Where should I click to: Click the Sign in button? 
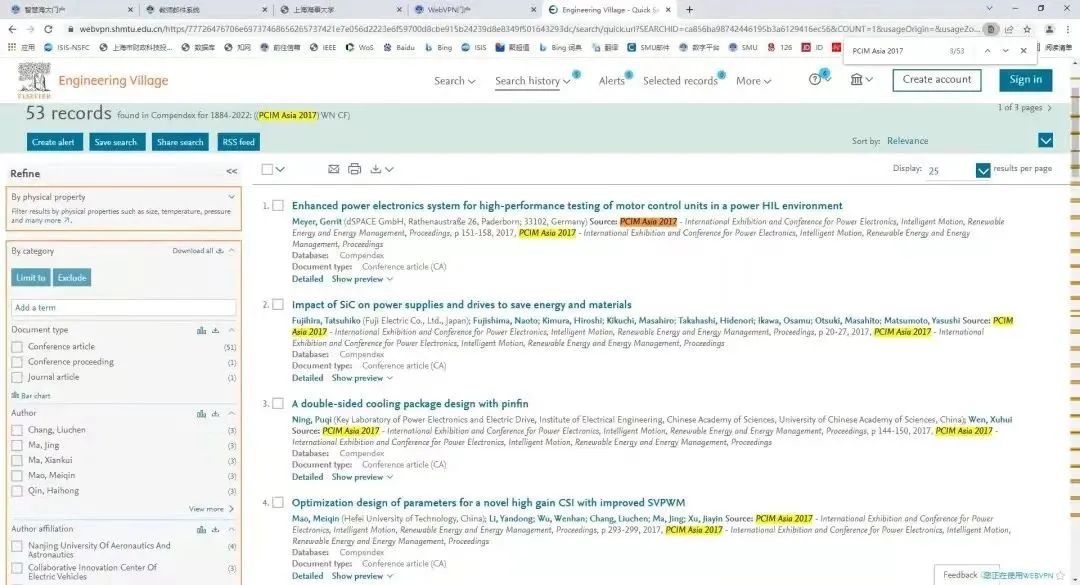[1025, 80]
